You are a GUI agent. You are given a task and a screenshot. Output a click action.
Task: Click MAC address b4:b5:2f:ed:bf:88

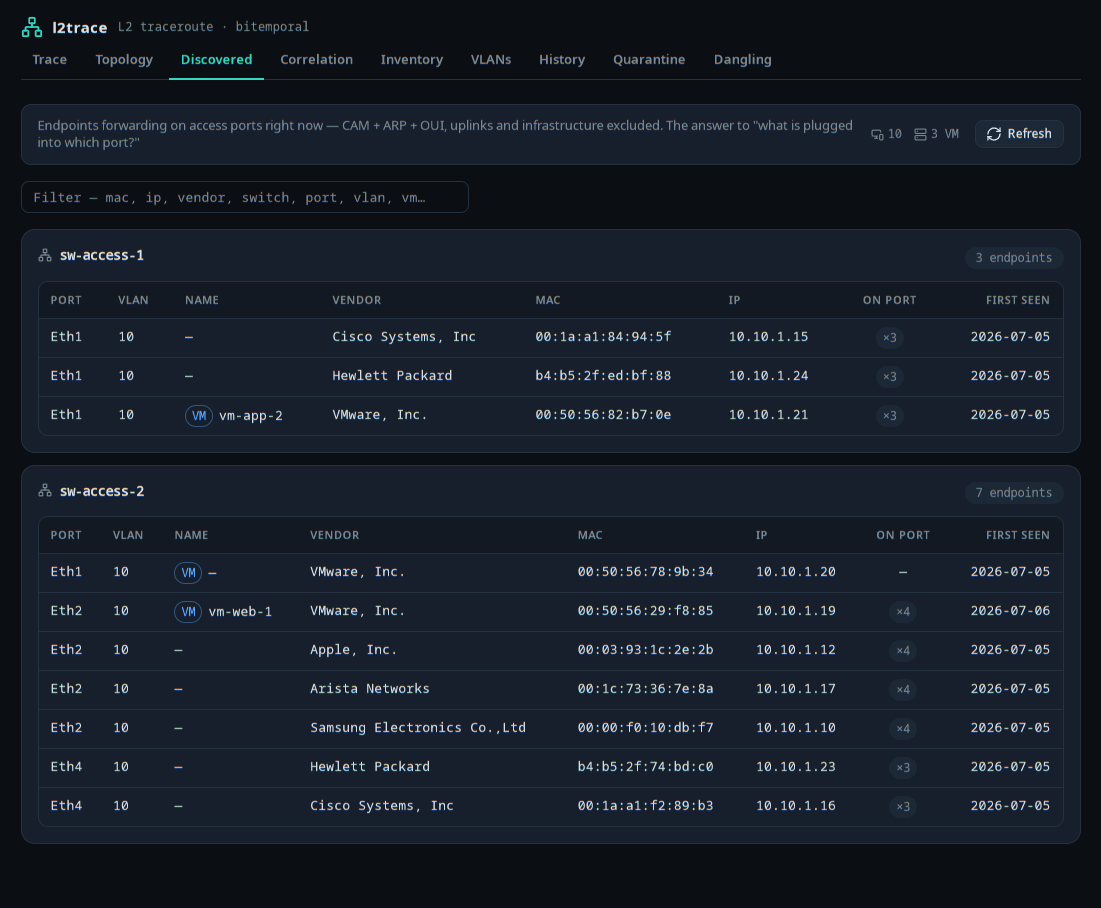(603, 376)
